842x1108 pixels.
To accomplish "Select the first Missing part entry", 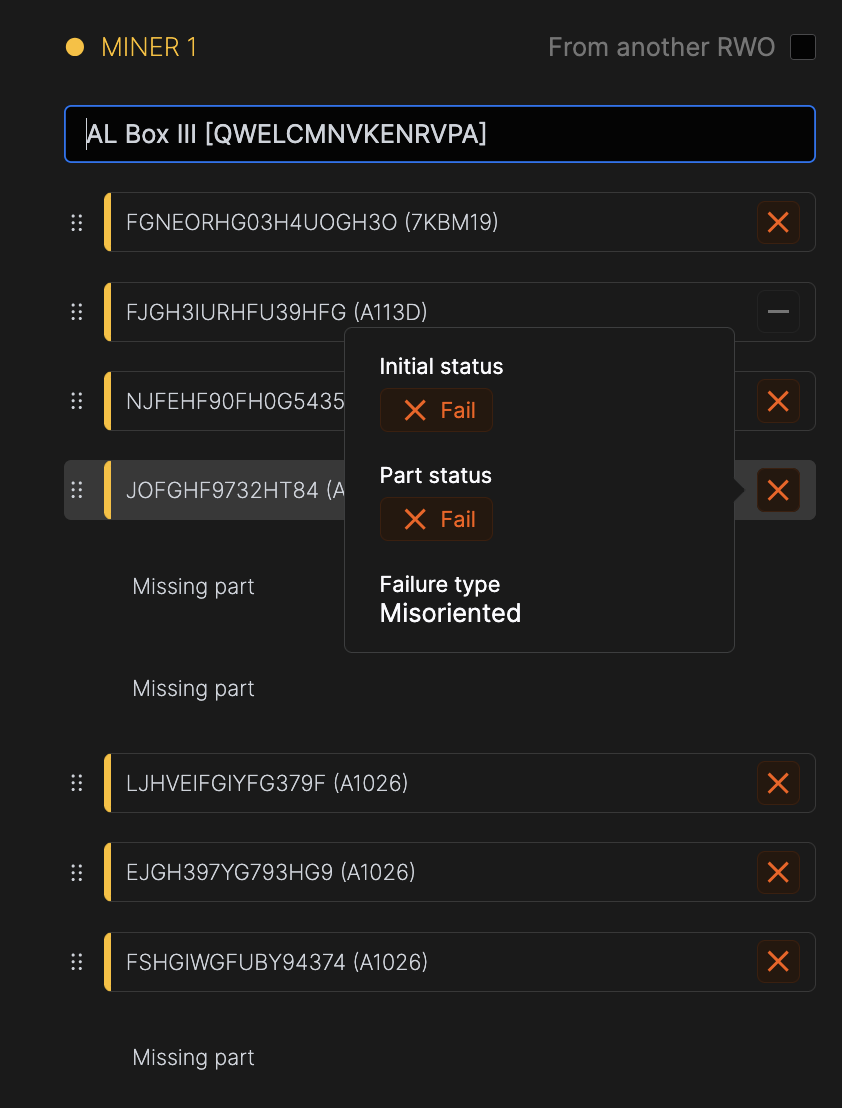I will coord(193,586).
